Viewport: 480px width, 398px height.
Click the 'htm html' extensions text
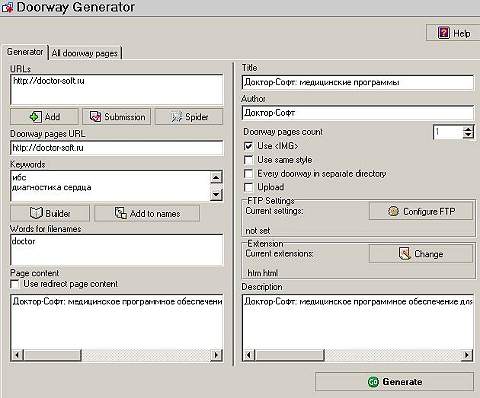(263, 273)
